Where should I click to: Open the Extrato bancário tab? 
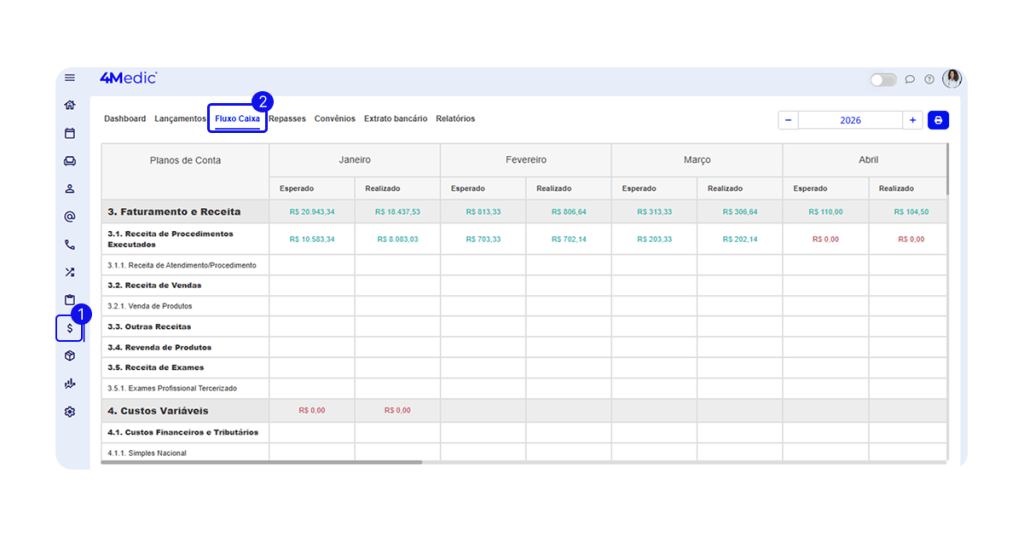395,119
